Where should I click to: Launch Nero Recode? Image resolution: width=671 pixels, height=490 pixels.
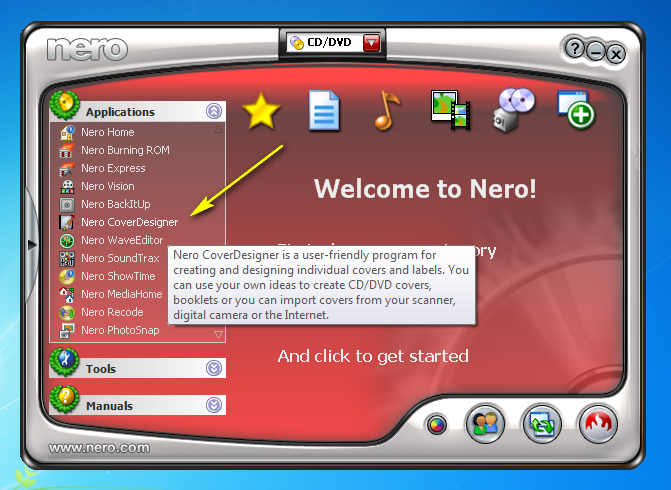tap(113, 312)
